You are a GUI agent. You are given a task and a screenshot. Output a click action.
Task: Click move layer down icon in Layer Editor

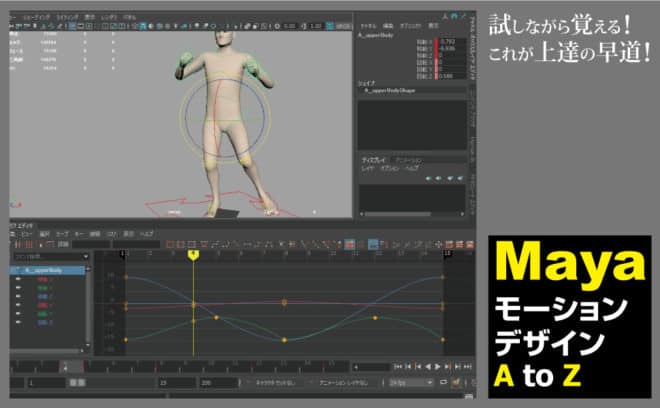click(439, 178)
